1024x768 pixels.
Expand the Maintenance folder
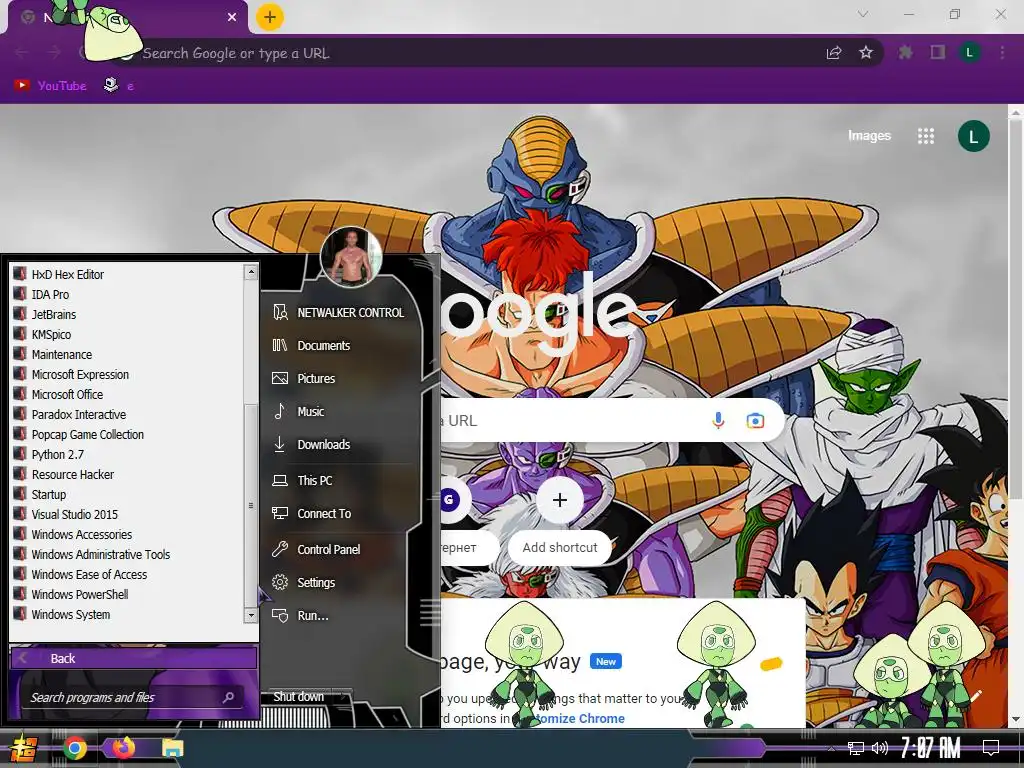(61, 355)
